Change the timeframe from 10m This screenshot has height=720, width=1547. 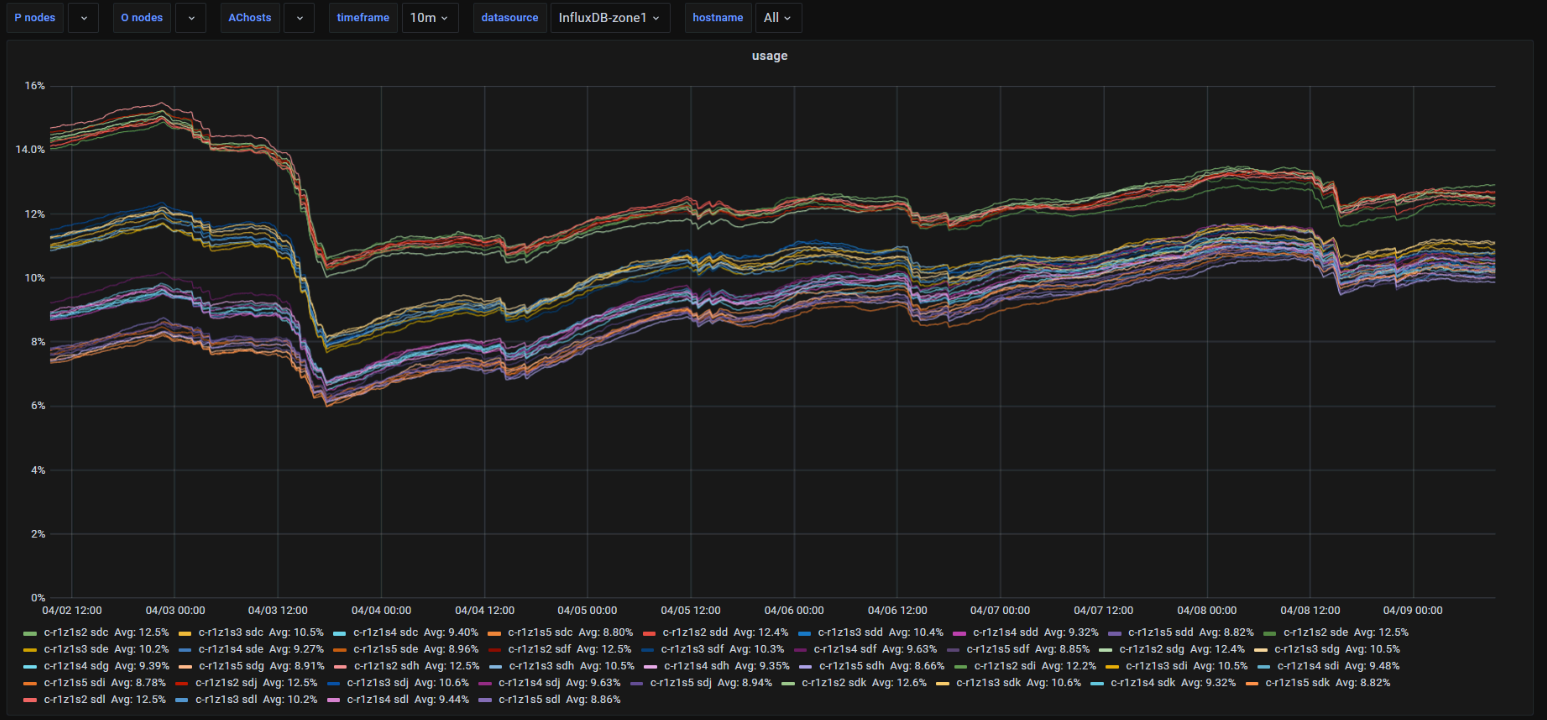[429, 18]
